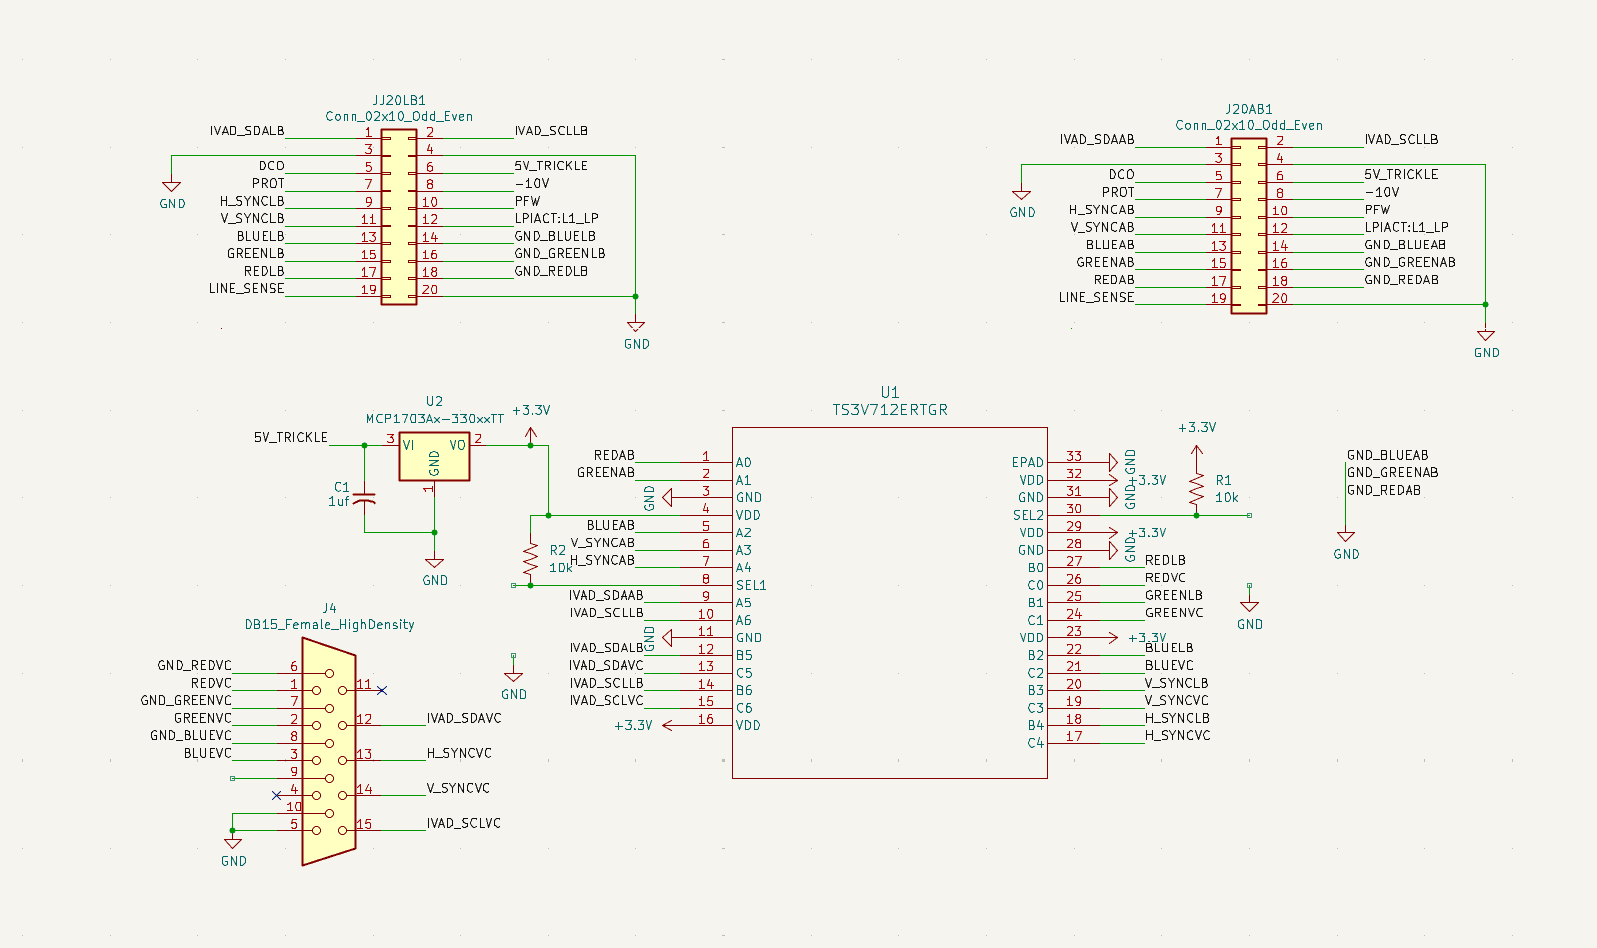Select the J20AB1 connector symbol body
The image size is (1597, 948).
(x=1248, y=226)
